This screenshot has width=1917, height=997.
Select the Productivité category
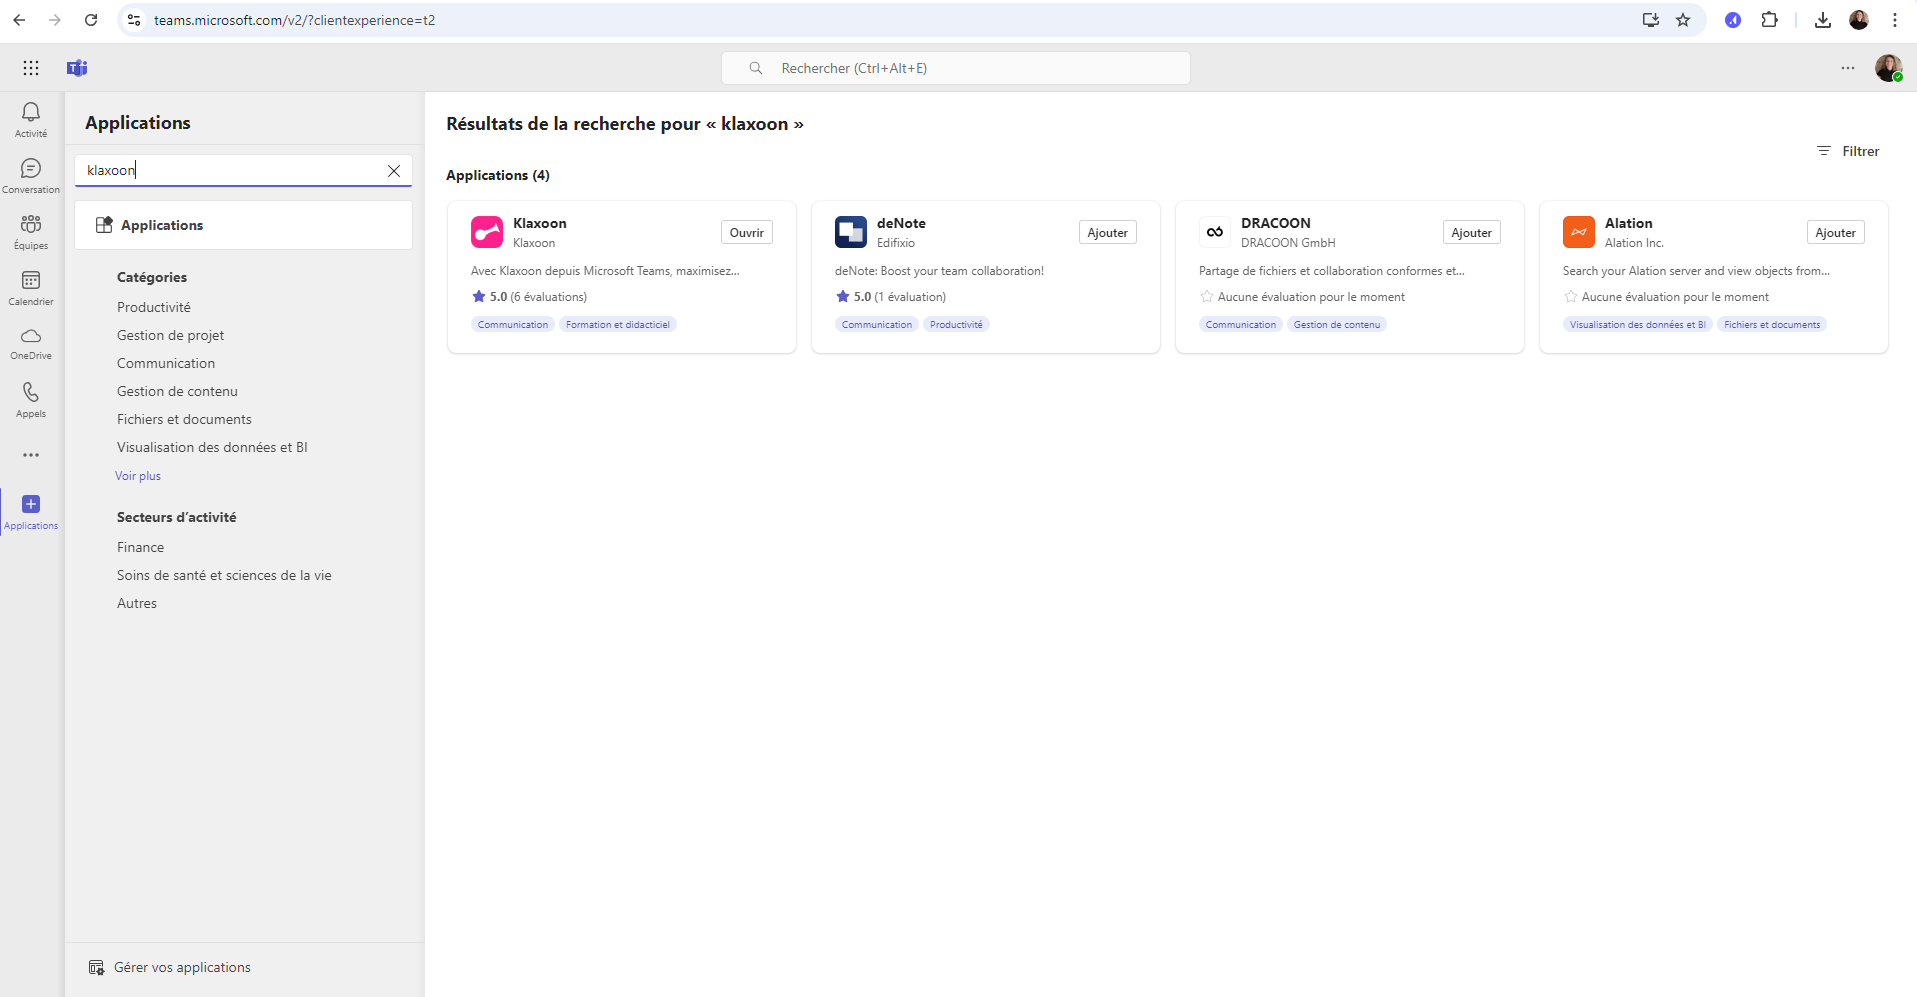[154, 307]
